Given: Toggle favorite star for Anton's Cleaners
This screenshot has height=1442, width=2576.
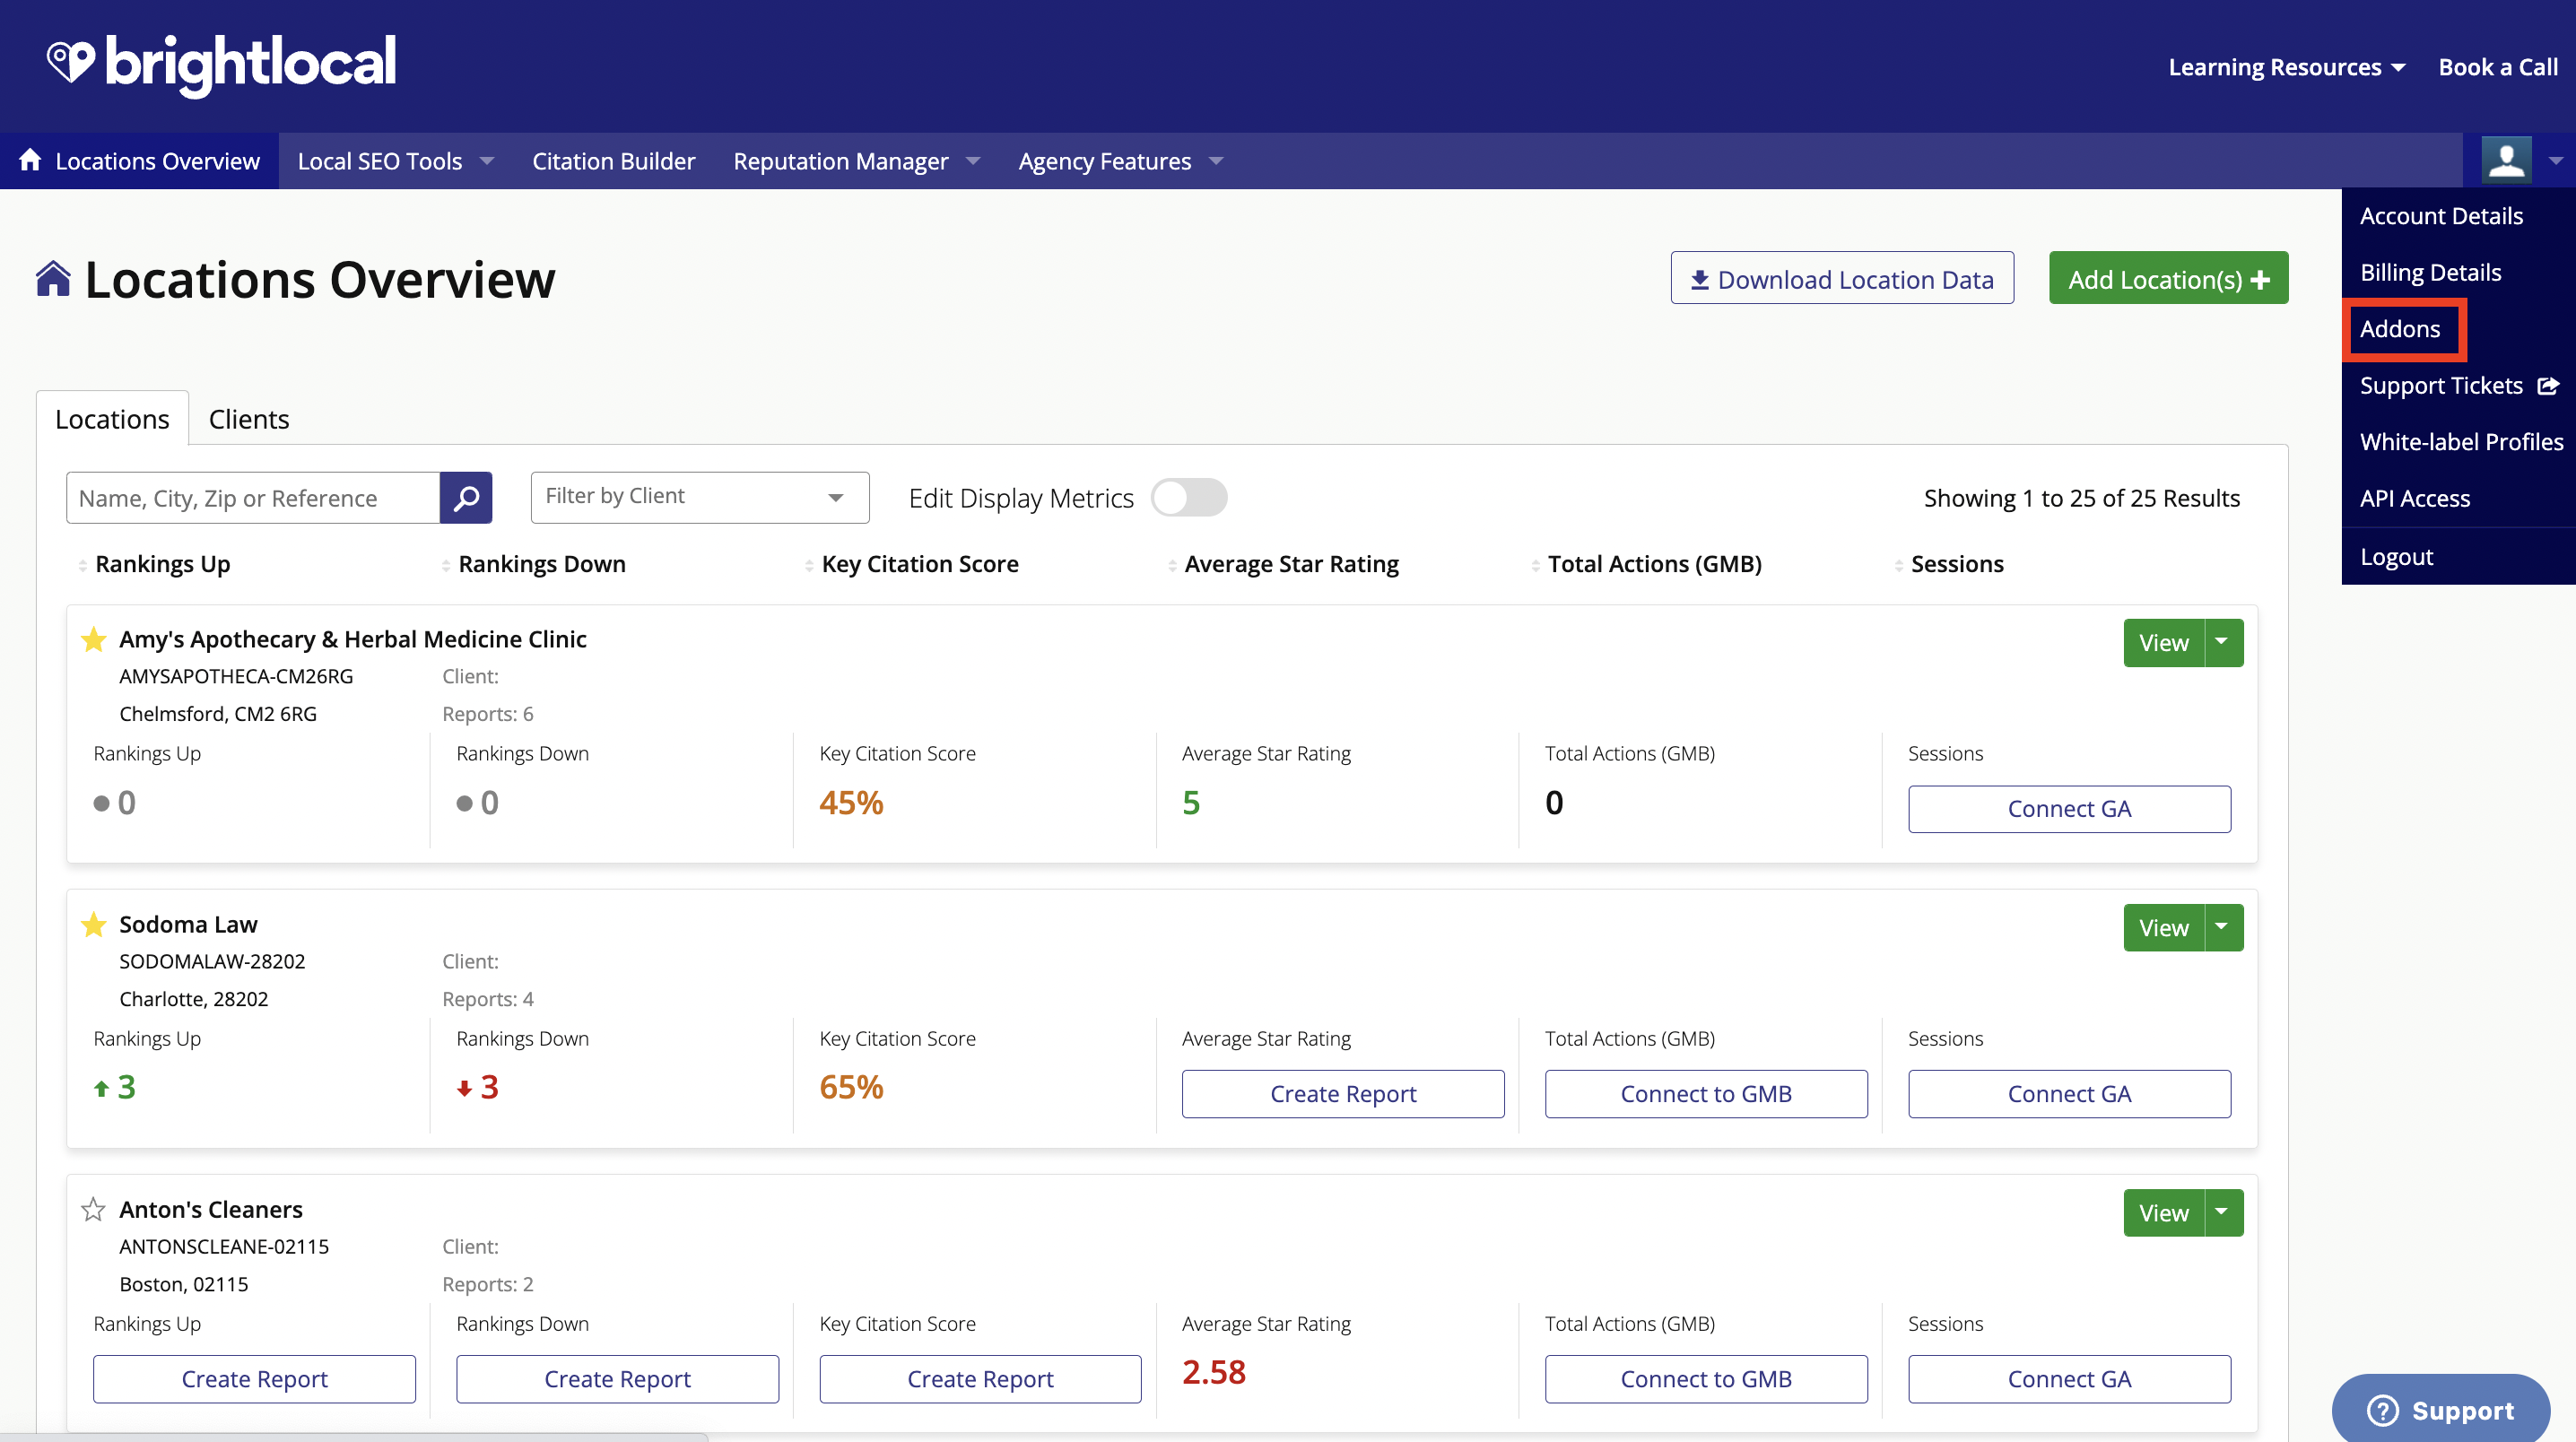Looking at the screenshot, I should point(94,1210).
